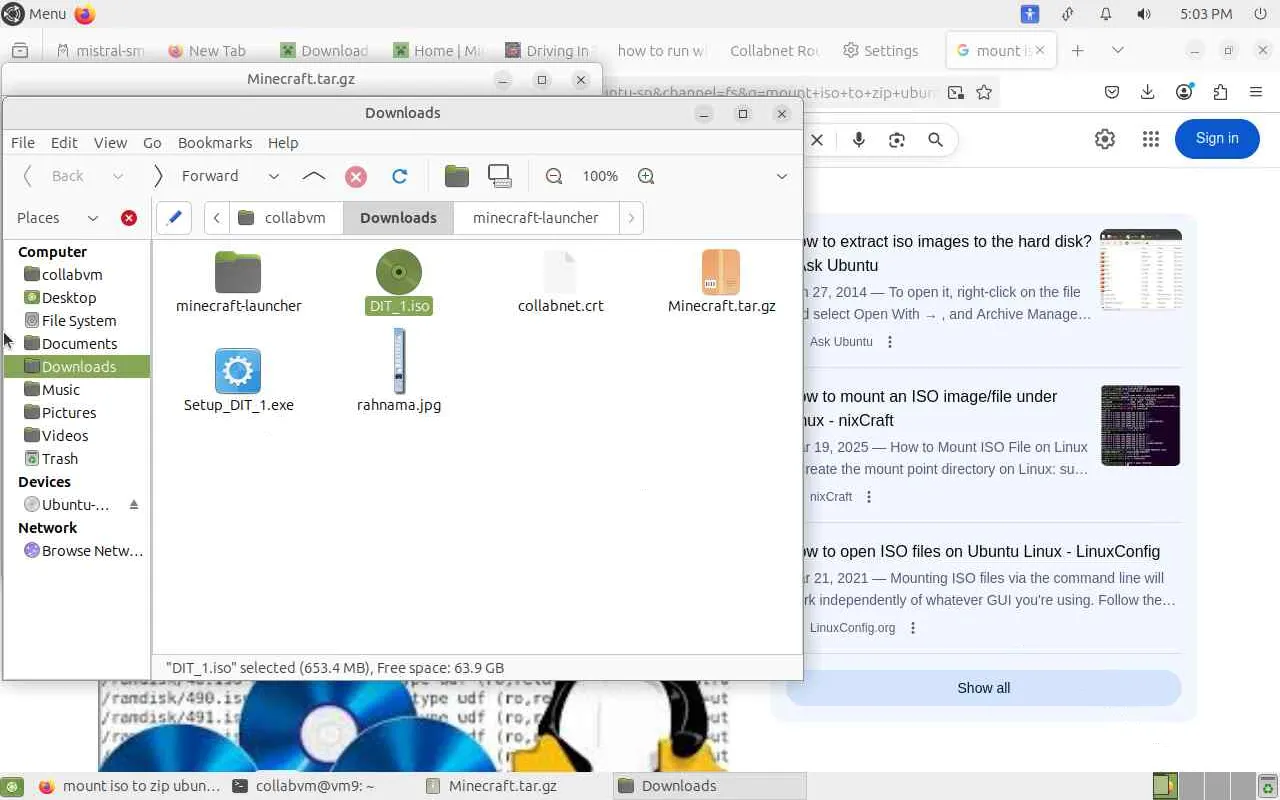Reload the current folder view
1280x800 pixels.
[399, 176]
